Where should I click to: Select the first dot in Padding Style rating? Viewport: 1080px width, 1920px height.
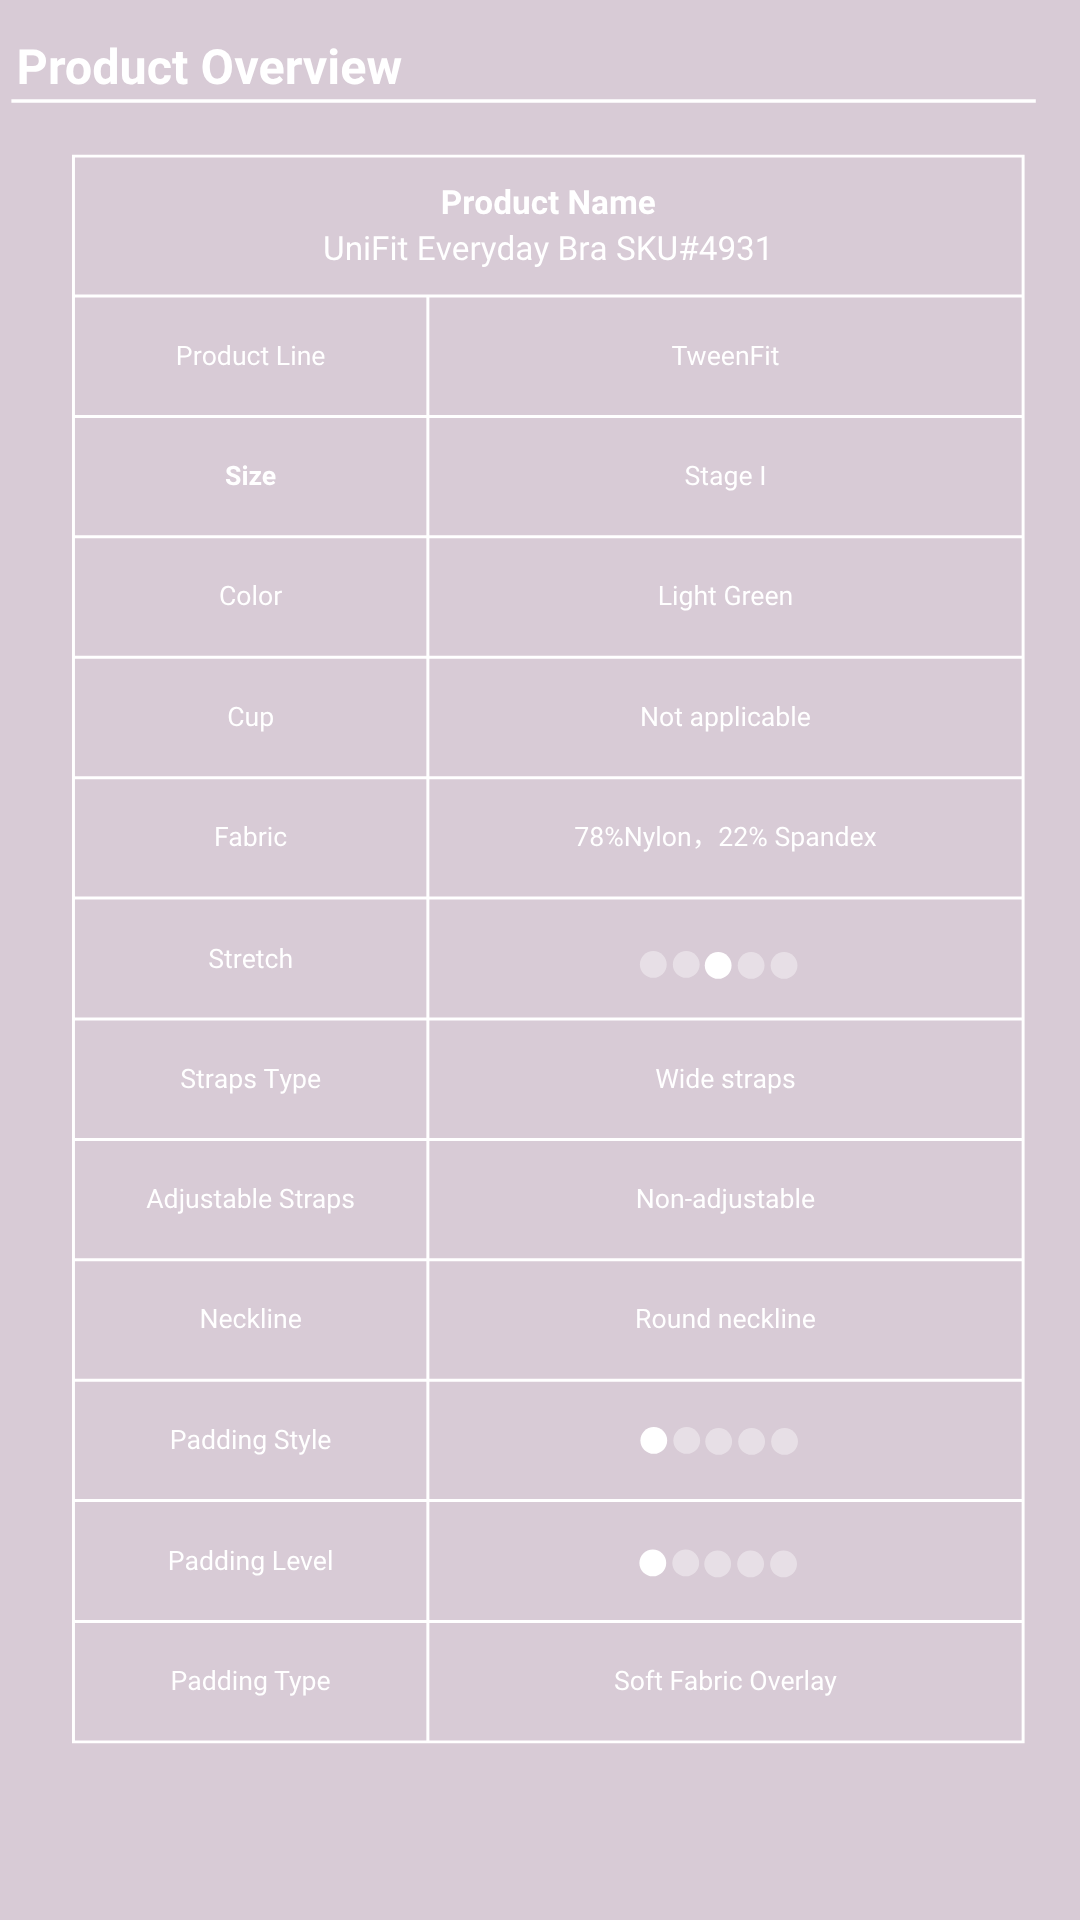653,1441
